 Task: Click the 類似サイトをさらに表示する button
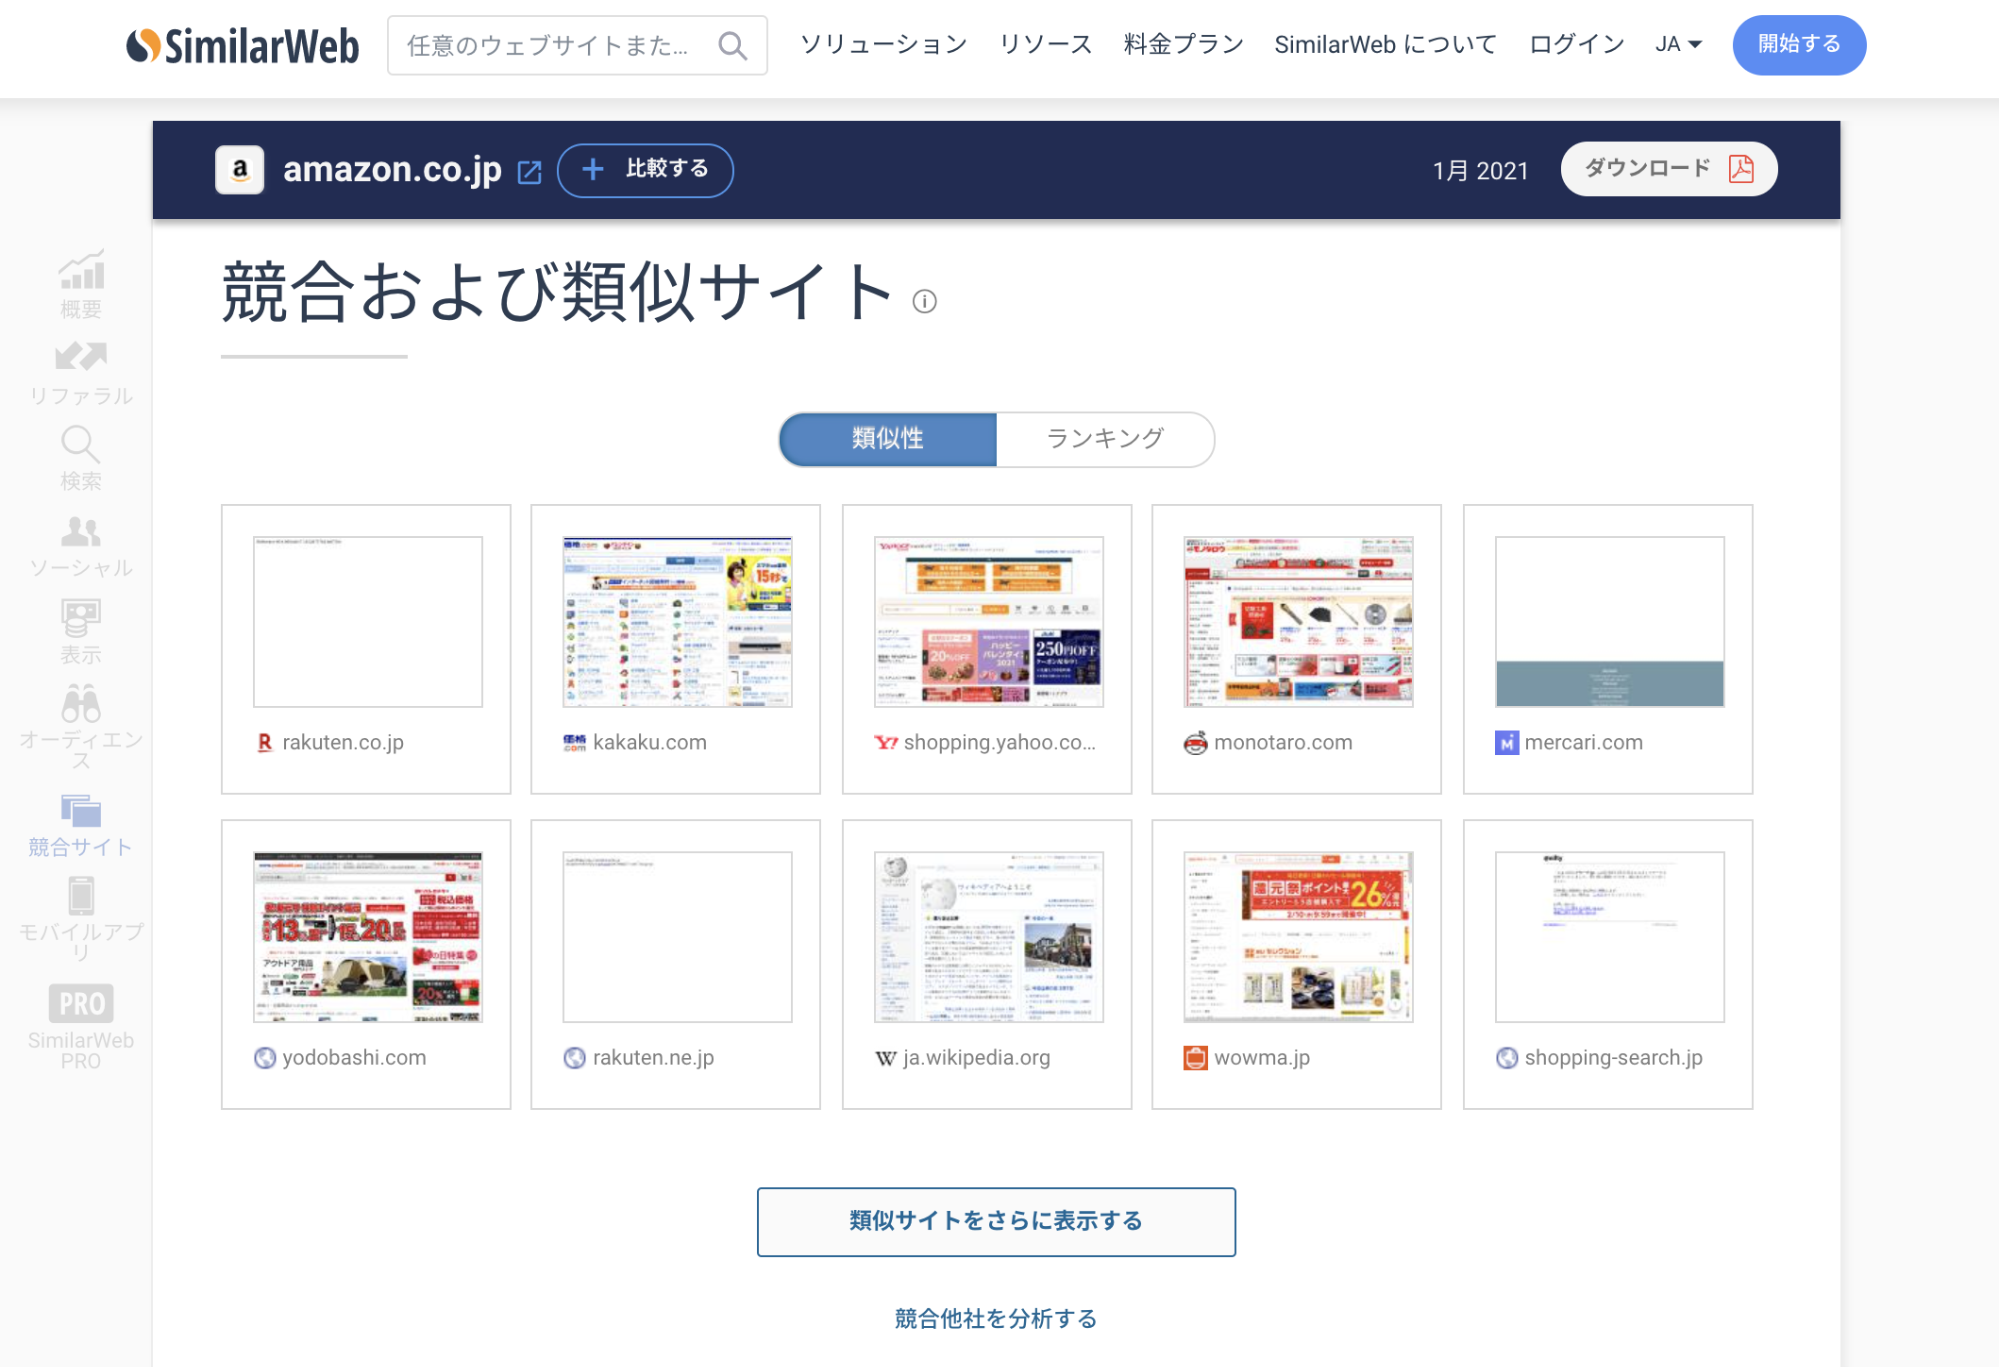(996, 1221)
